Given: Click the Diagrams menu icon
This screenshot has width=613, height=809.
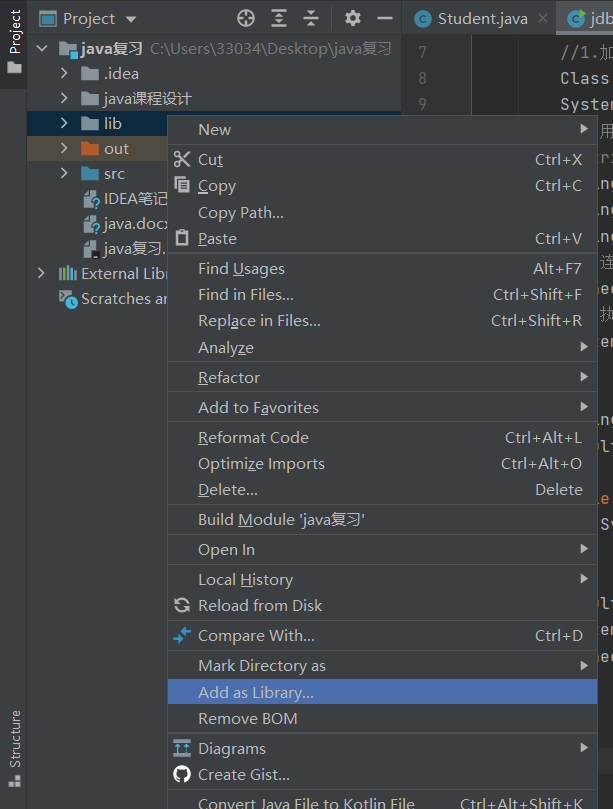Looking at the screenshot, I should pyautogui.click(x=182, y=748).
